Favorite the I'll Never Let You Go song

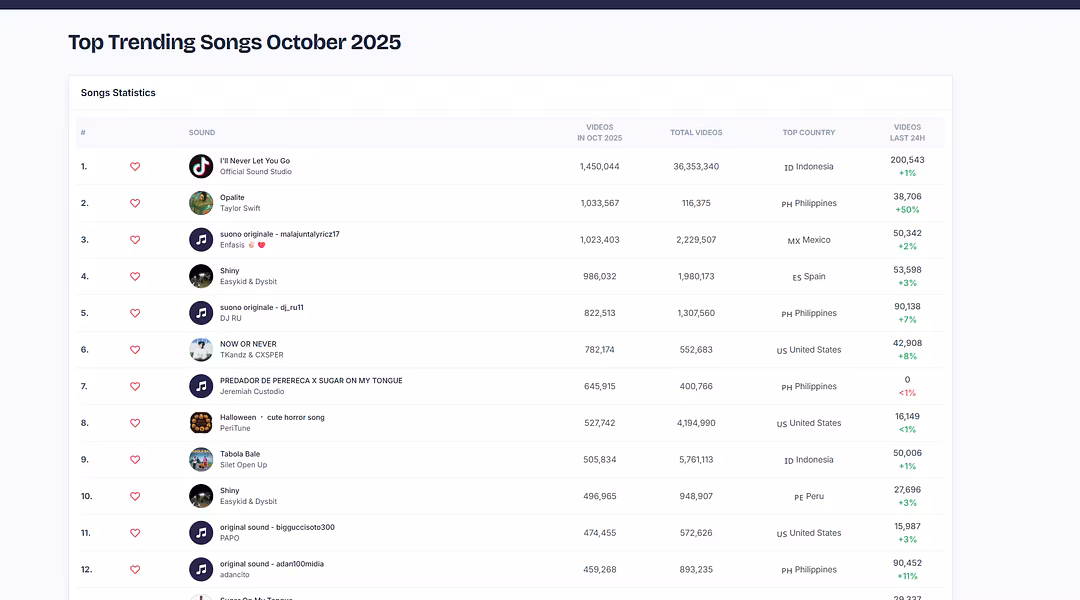(135, 167)
